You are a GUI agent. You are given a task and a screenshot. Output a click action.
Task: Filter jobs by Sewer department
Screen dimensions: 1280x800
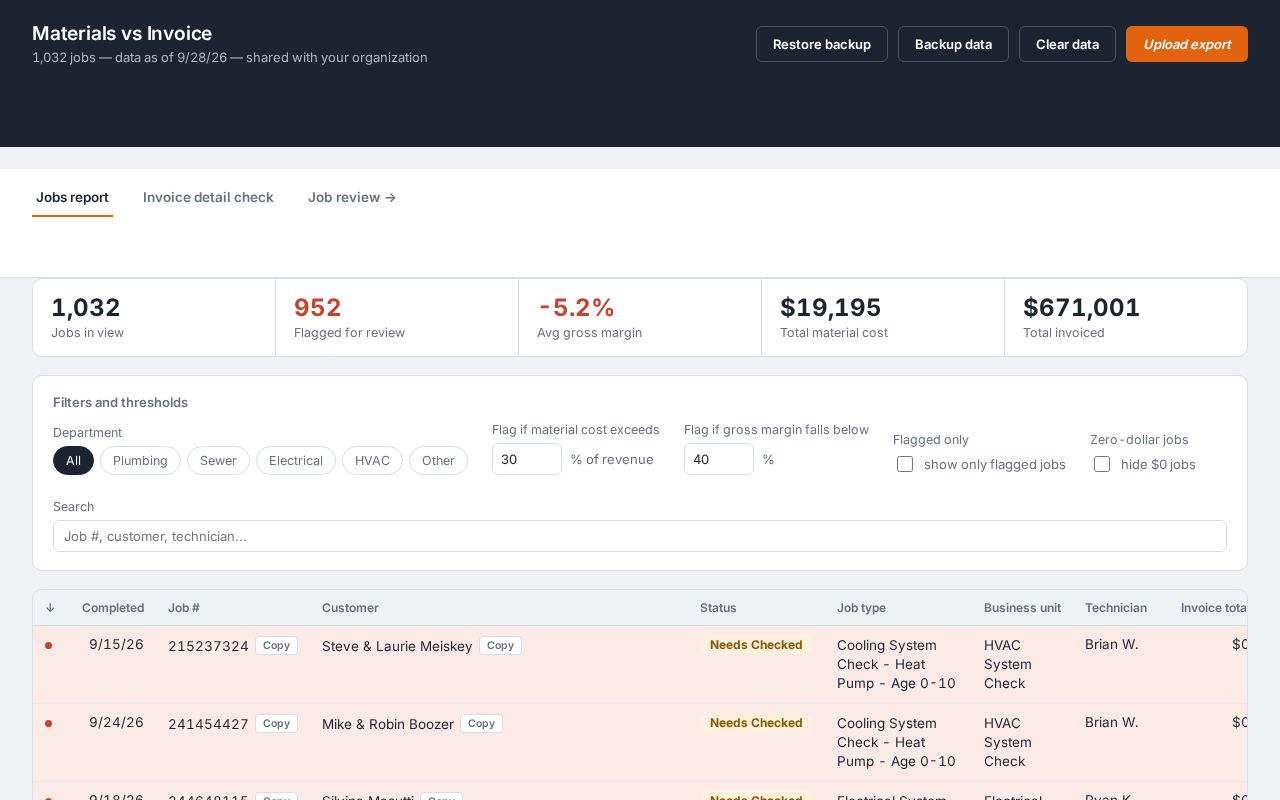[x=218, y=460]
